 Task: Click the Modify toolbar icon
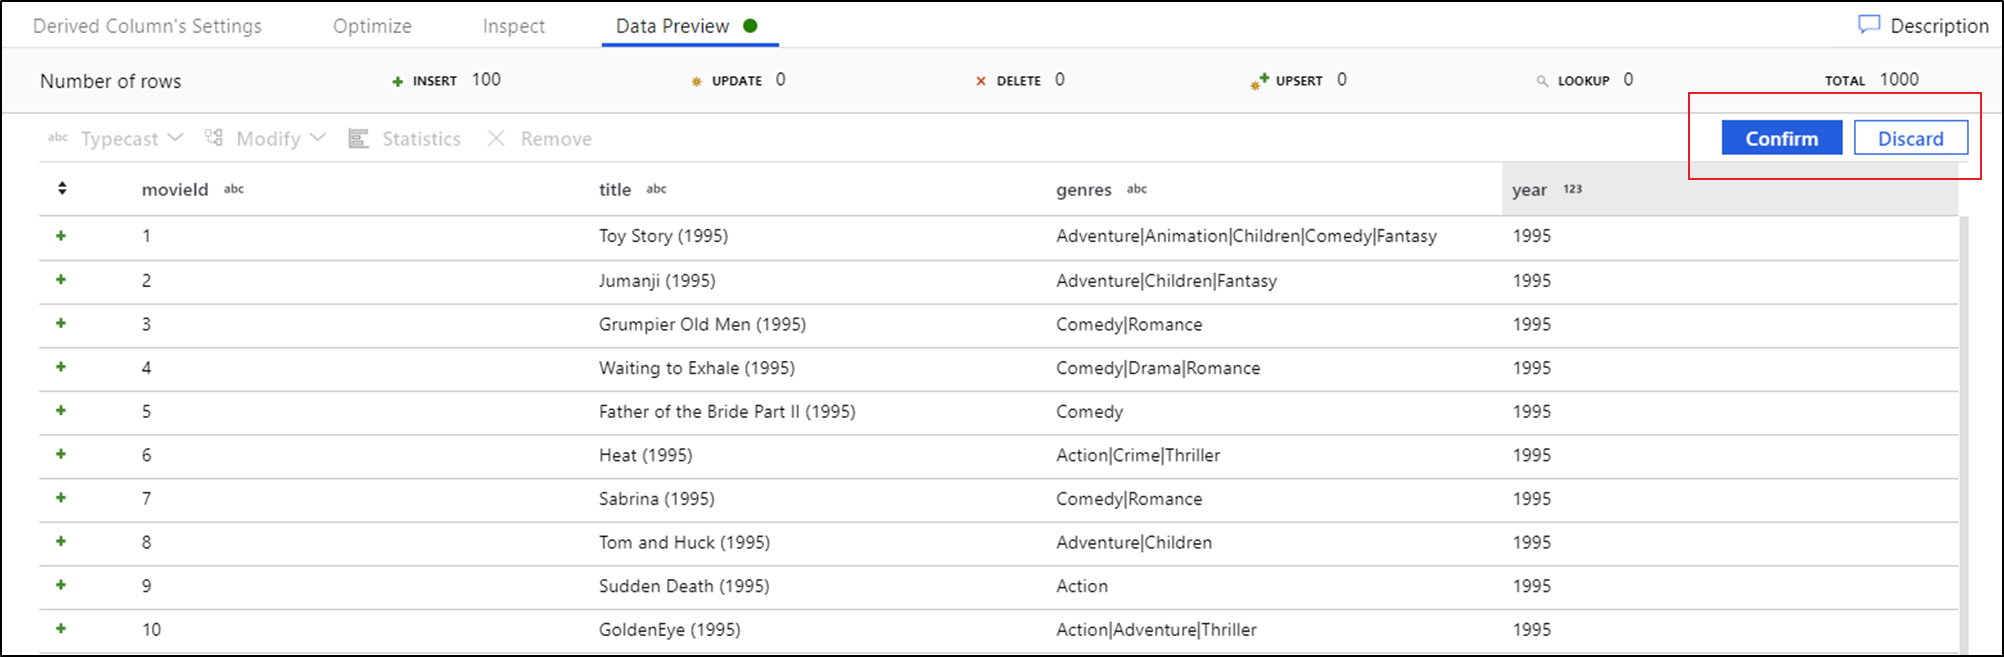(214, 137)
